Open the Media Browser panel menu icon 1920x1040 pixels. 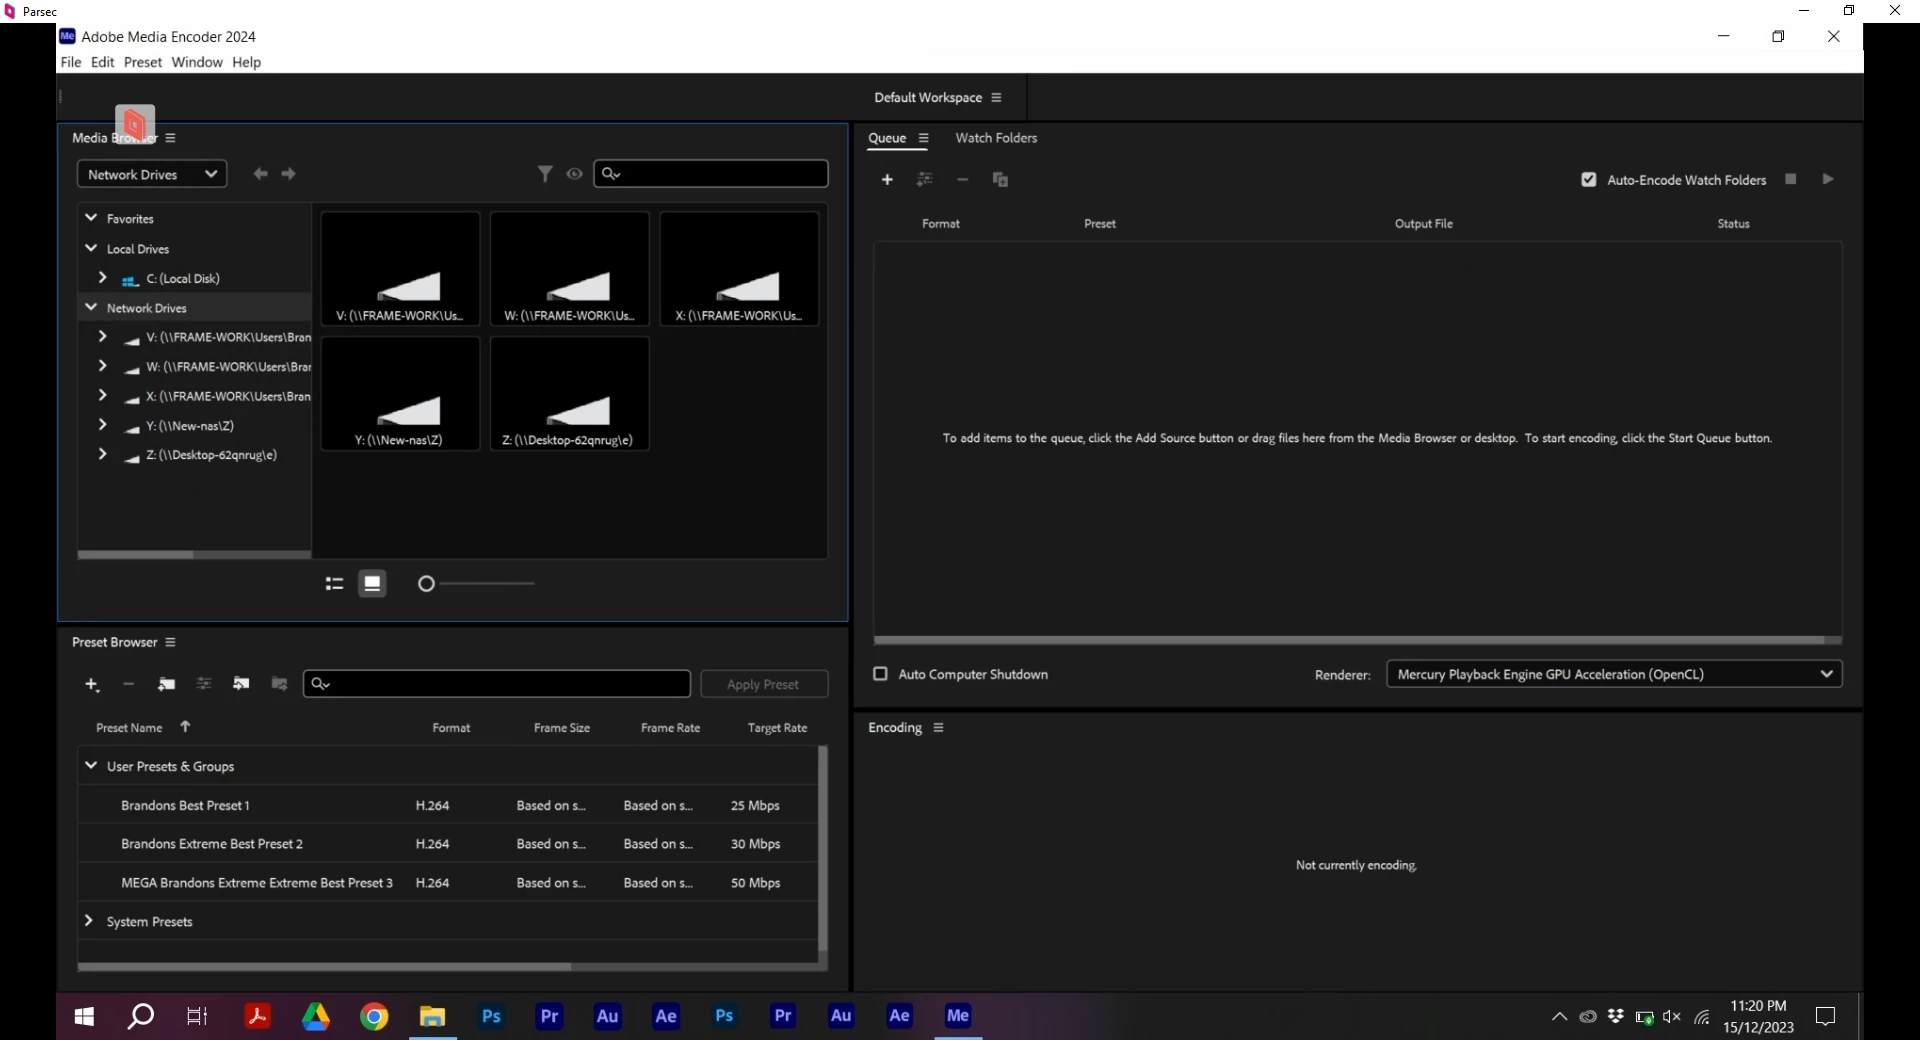coord(170,138)
